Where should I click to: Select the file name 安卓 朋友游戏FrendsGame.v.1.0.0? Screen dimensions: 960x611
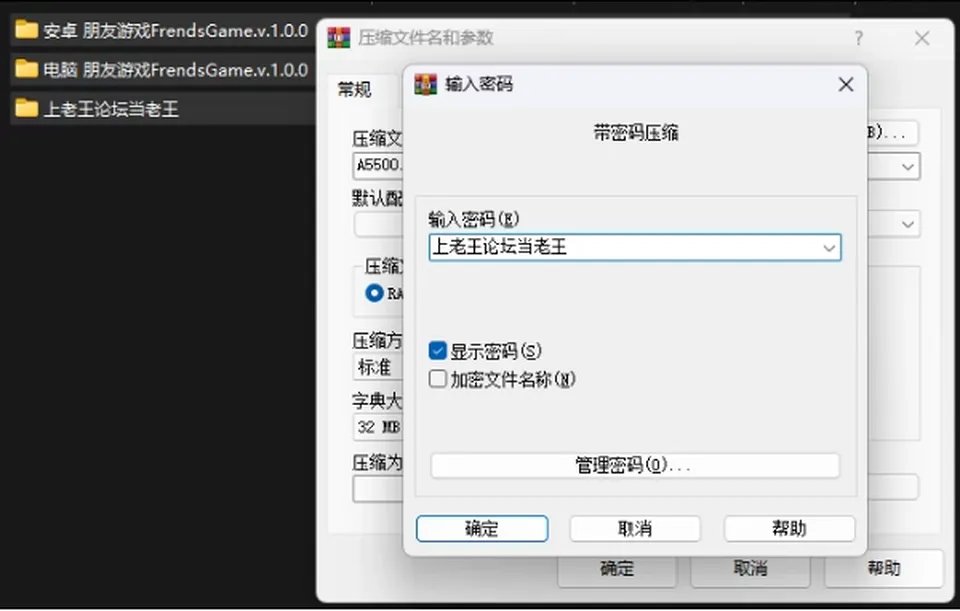176,30
